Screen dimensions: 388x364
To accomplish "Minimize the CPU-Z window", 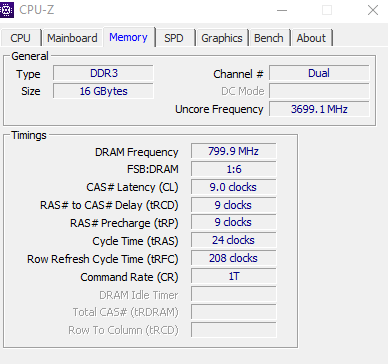I will click(282, 10).
